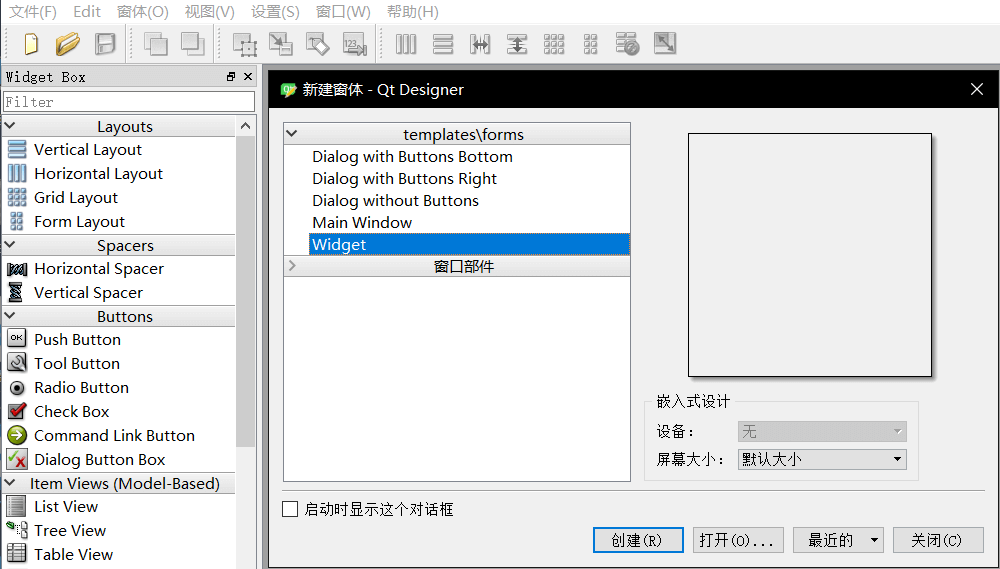Screen dimensions: 1000x569
Task: Collapse the Spacers category
Action: tap(10, 245)
